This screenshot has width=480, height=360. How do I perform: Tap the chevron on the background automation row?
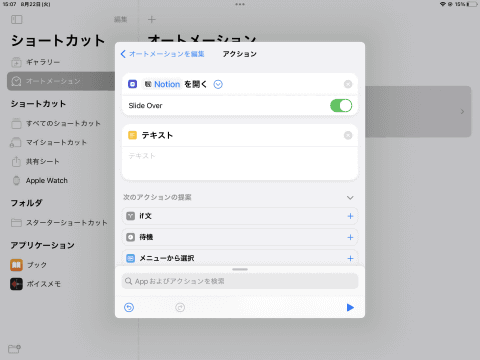pos(462,112)
